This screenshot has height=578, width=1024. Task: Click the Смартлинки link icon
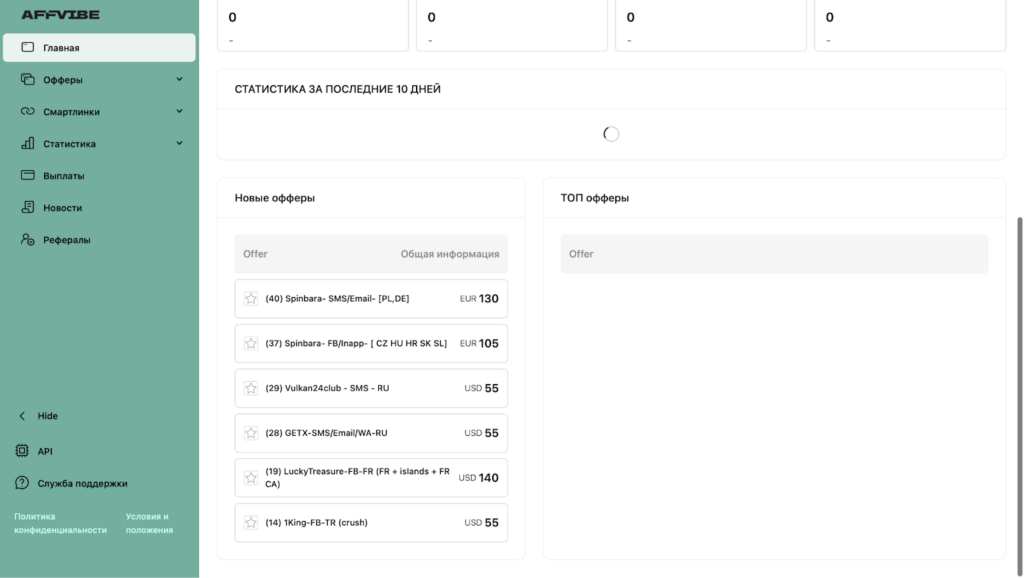click(27, 111)
